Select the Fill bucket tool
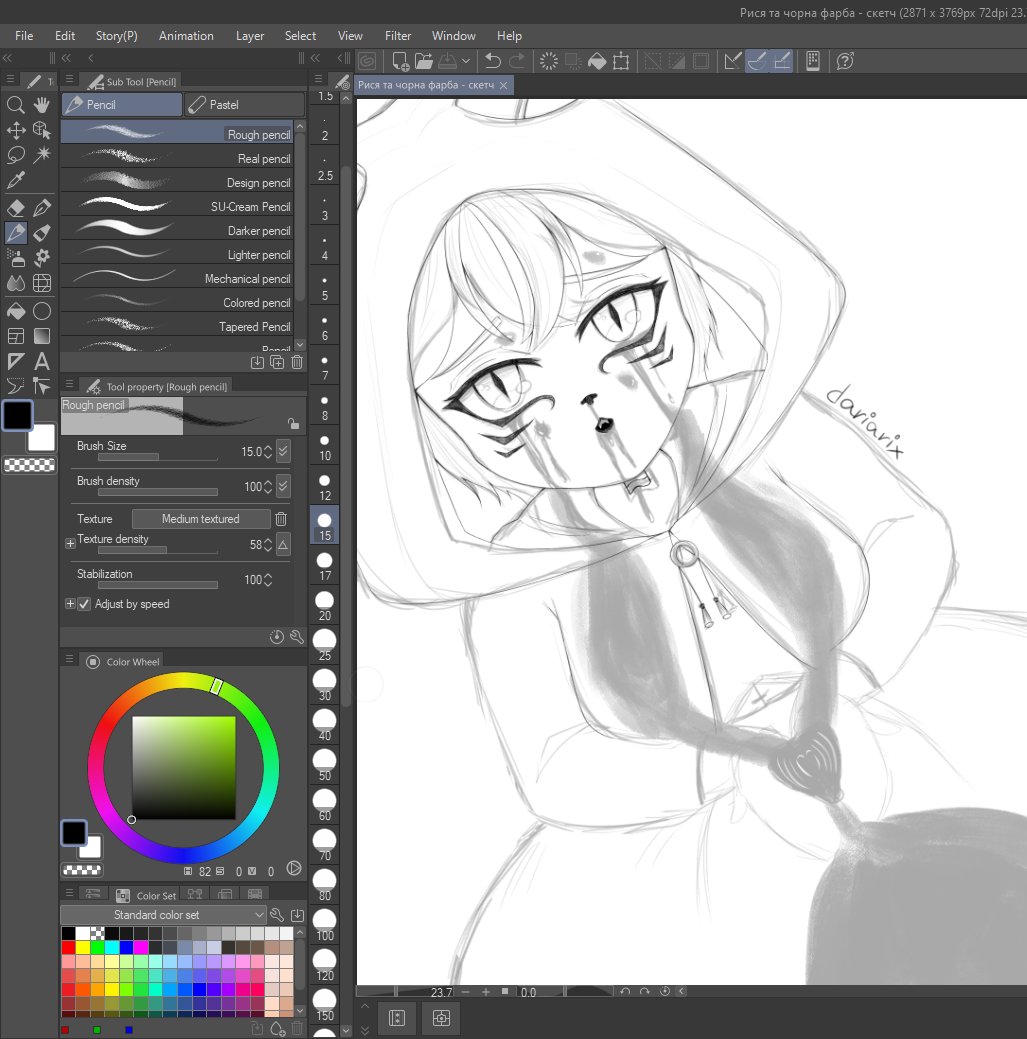This screenshot has width=1027, height=1039. (x=16, y=311)
